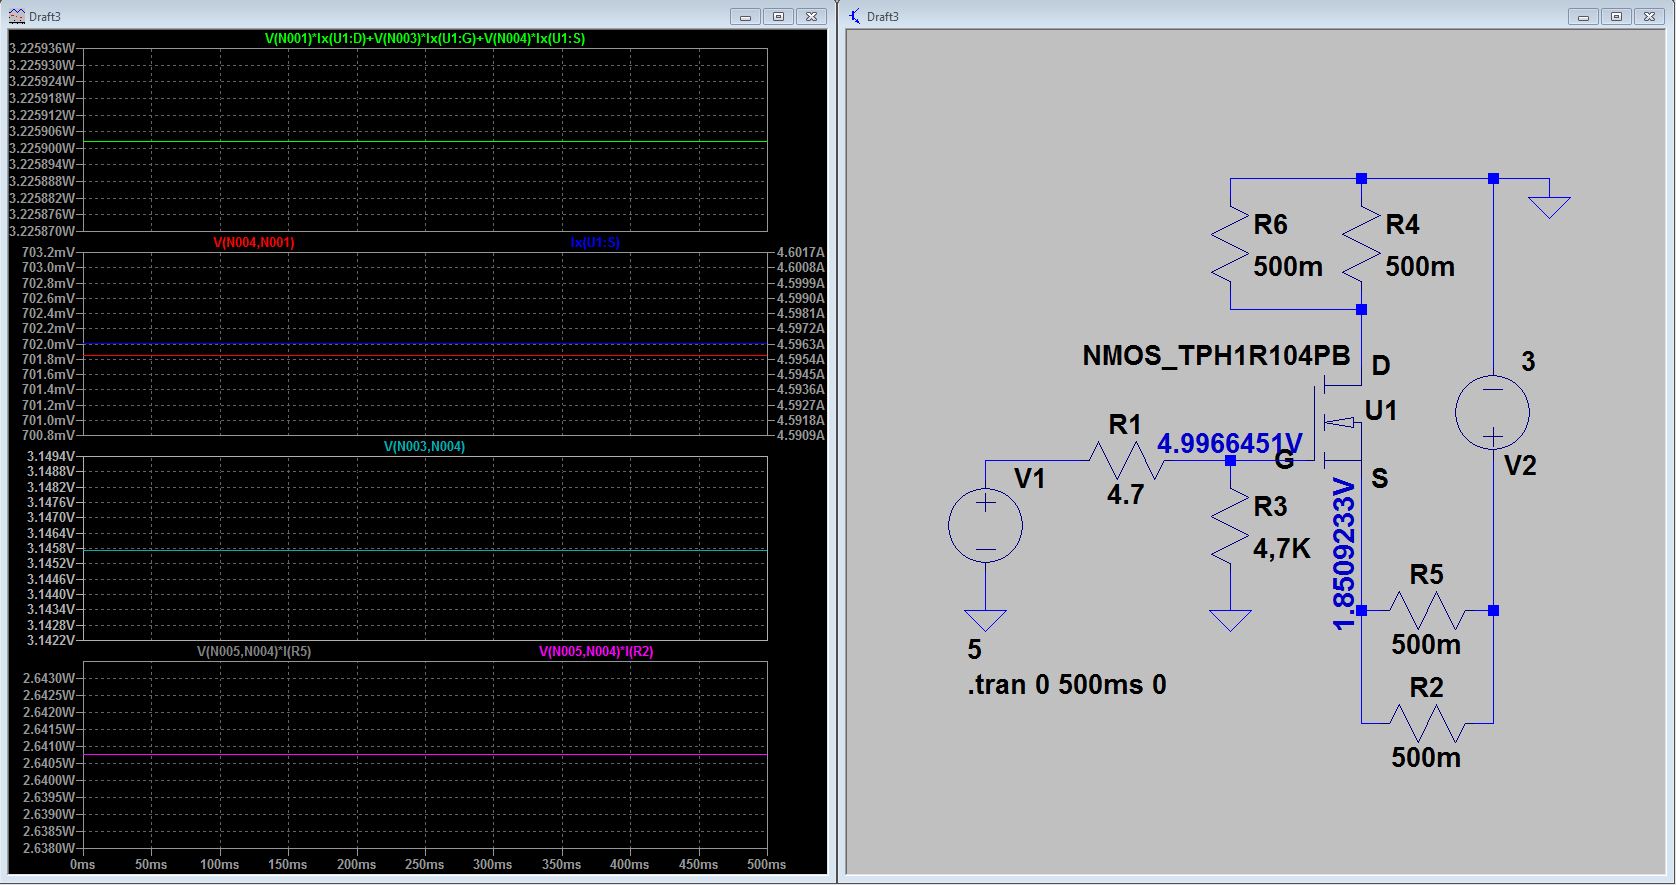The height and width of the screenshot is (885, 1676).
Task: Click the S source pin label
Action: [1380, 479]
